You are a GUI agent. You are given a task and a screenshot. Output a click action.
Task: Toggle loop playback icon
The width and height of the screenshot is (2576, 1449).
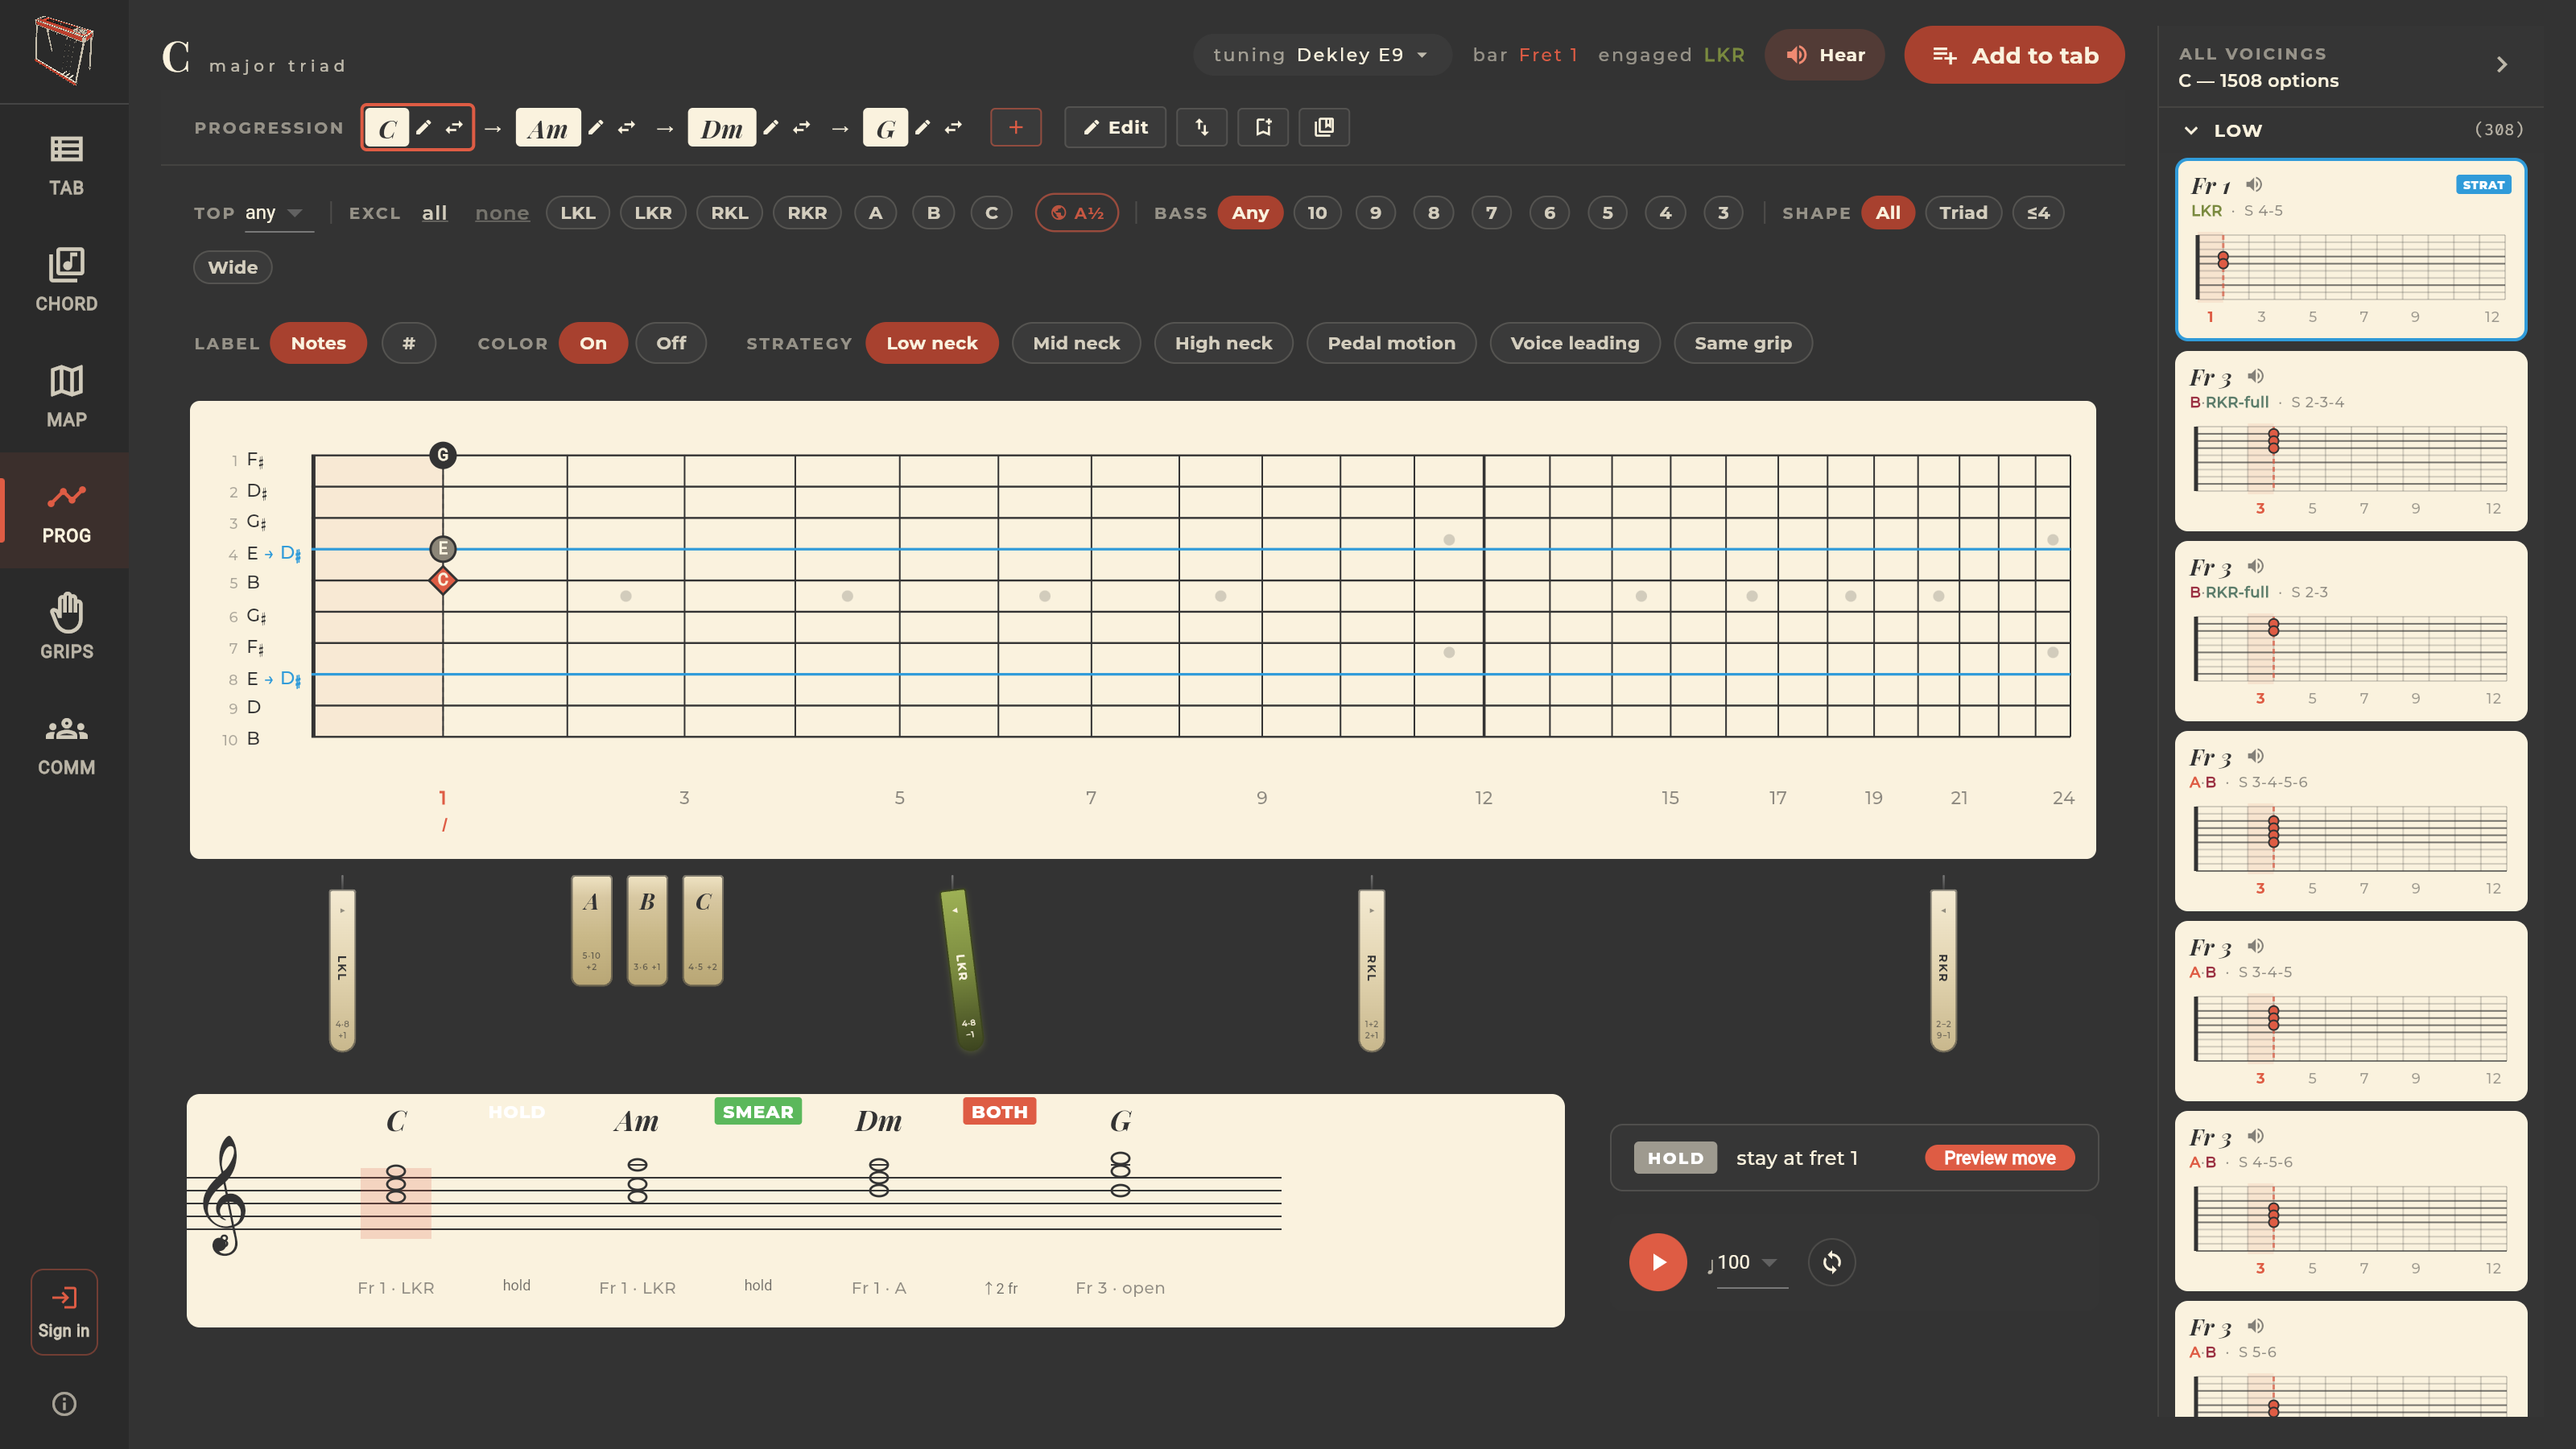click(1832, 1262)
